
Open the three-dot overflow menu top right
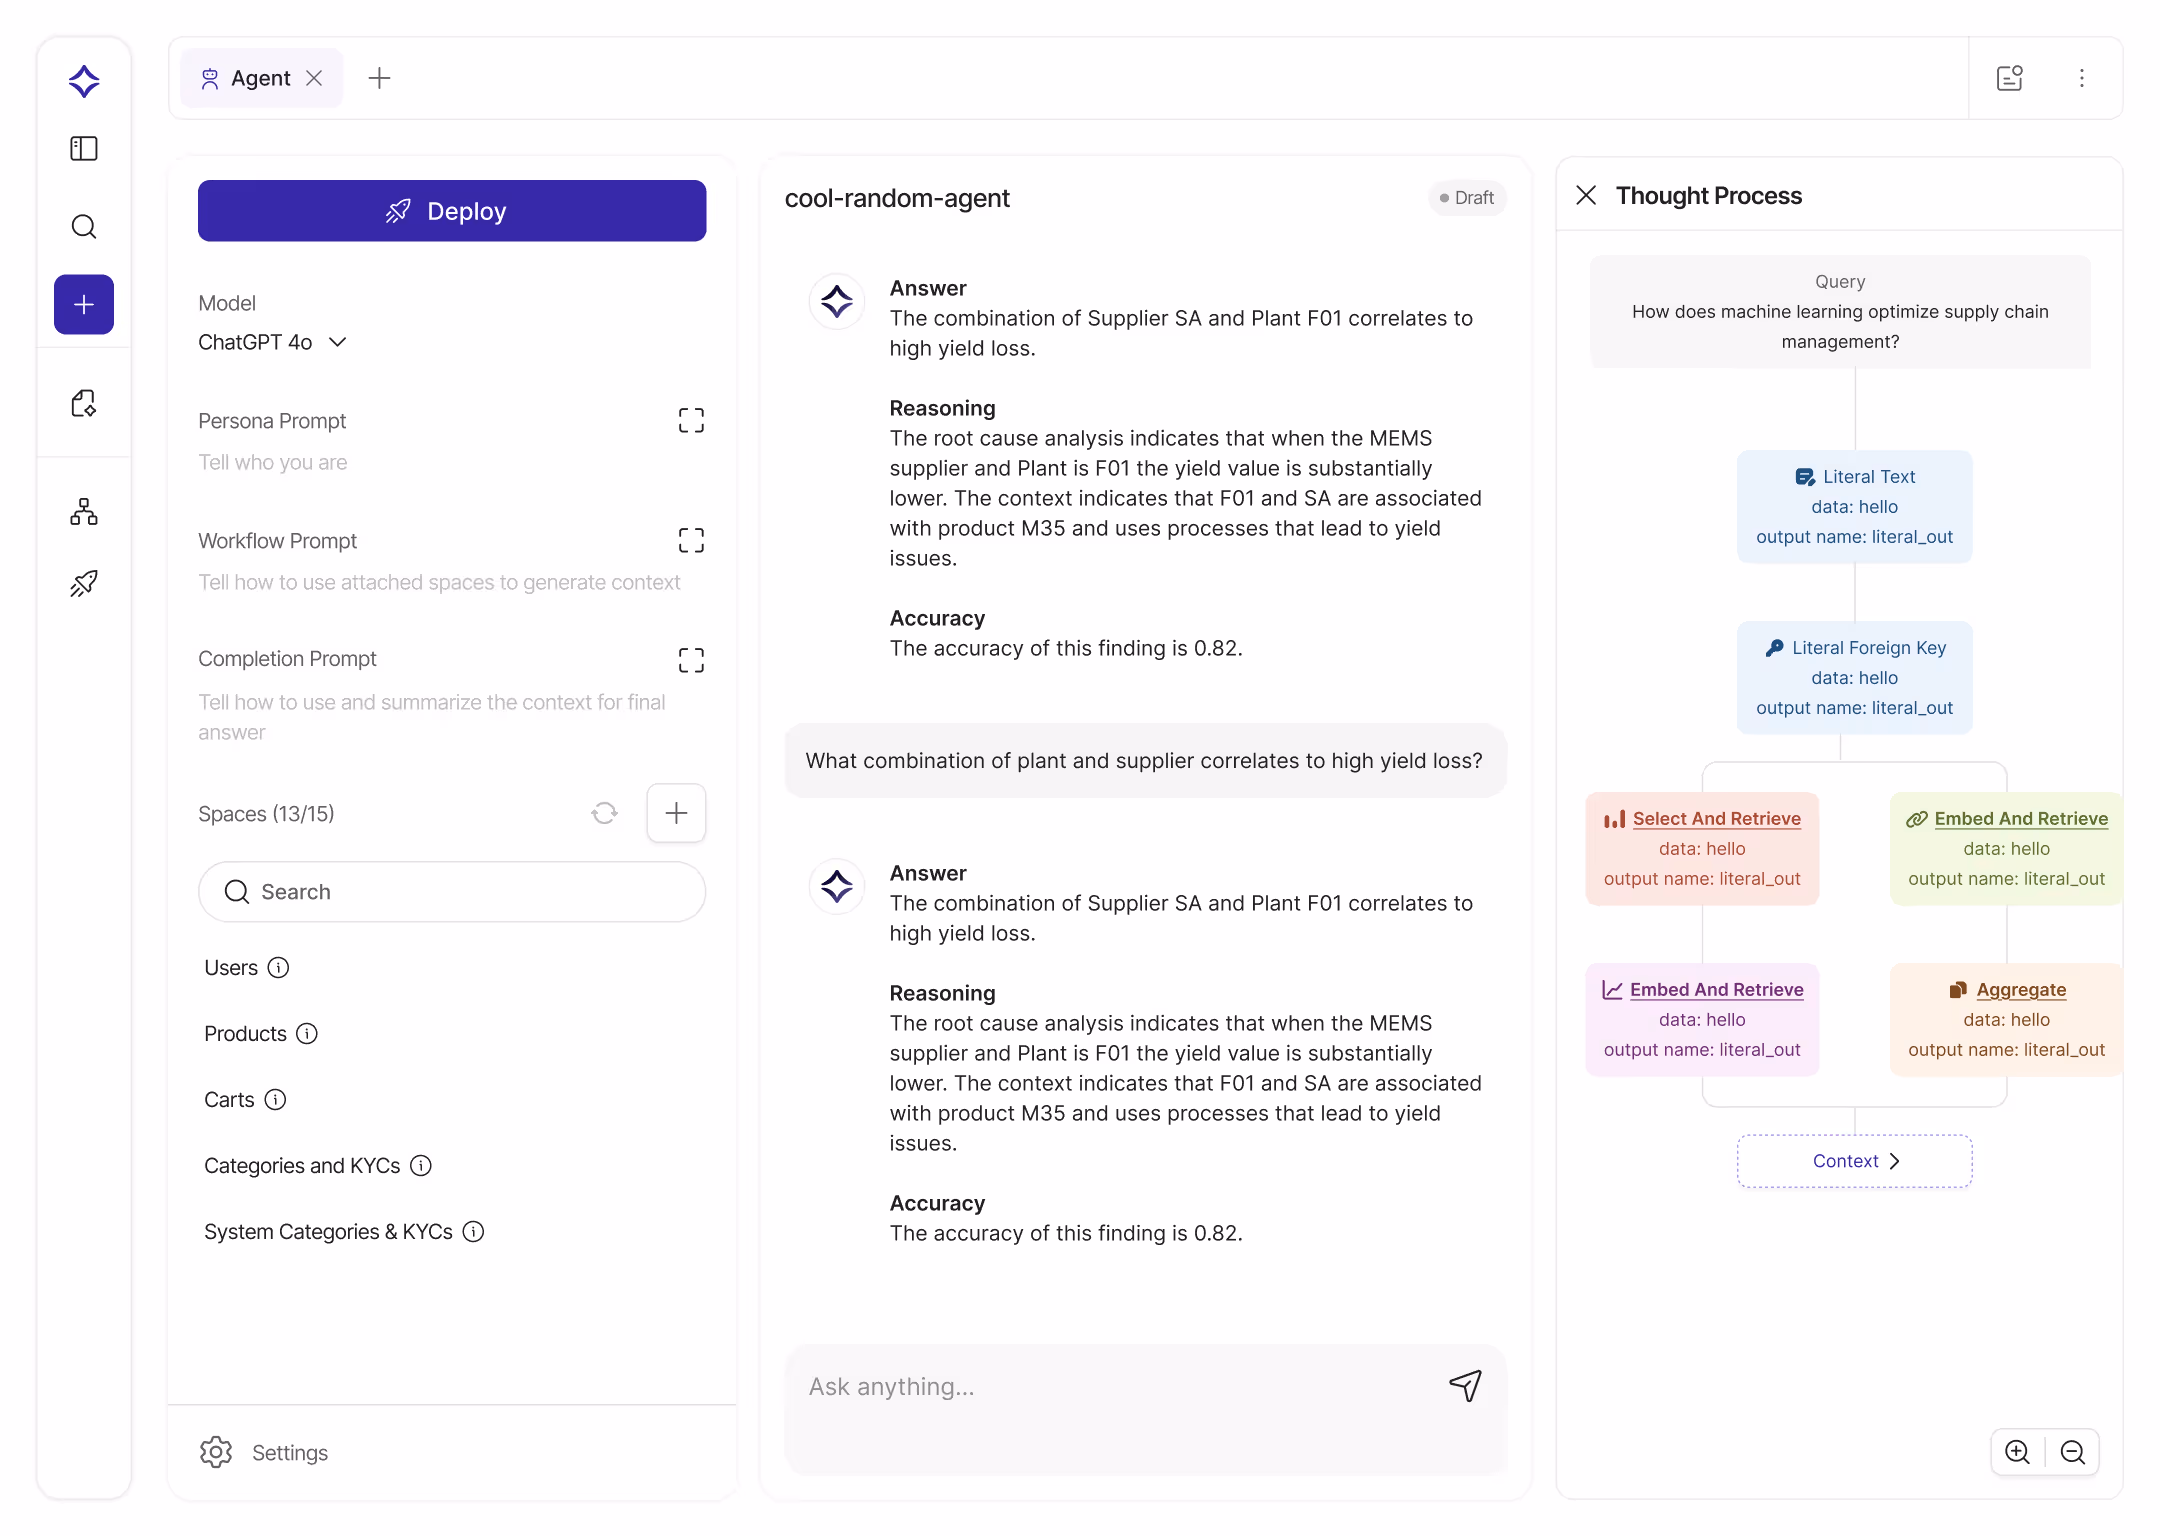[x=2082, y=77]
